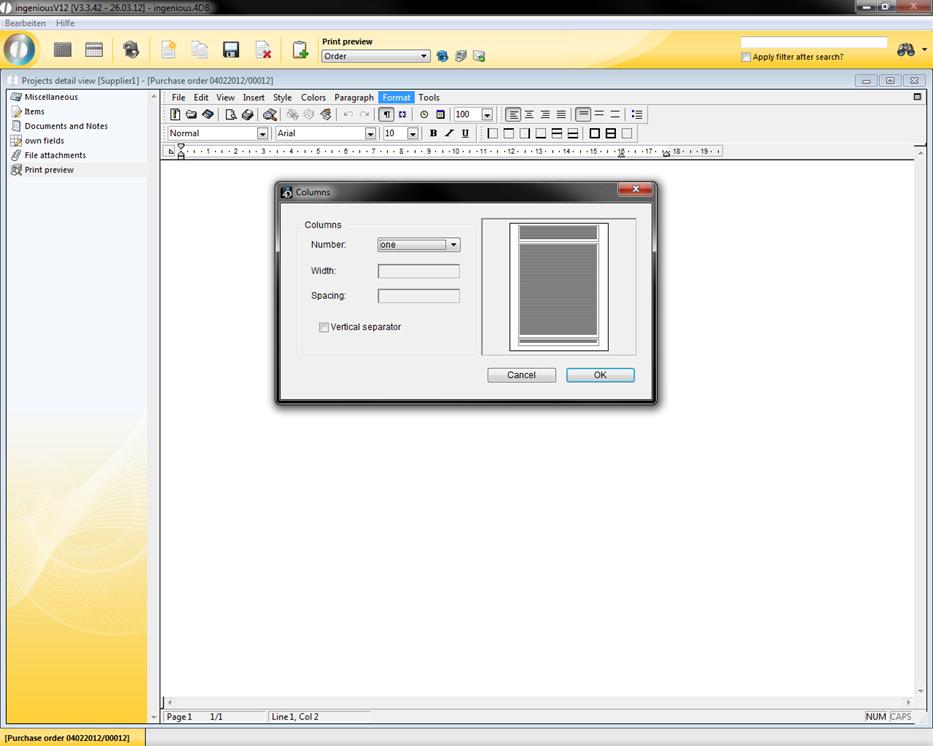This screenshot has height=746, width=933.
Task: Enable the Vertical separator checkbox
Action: 324,327
